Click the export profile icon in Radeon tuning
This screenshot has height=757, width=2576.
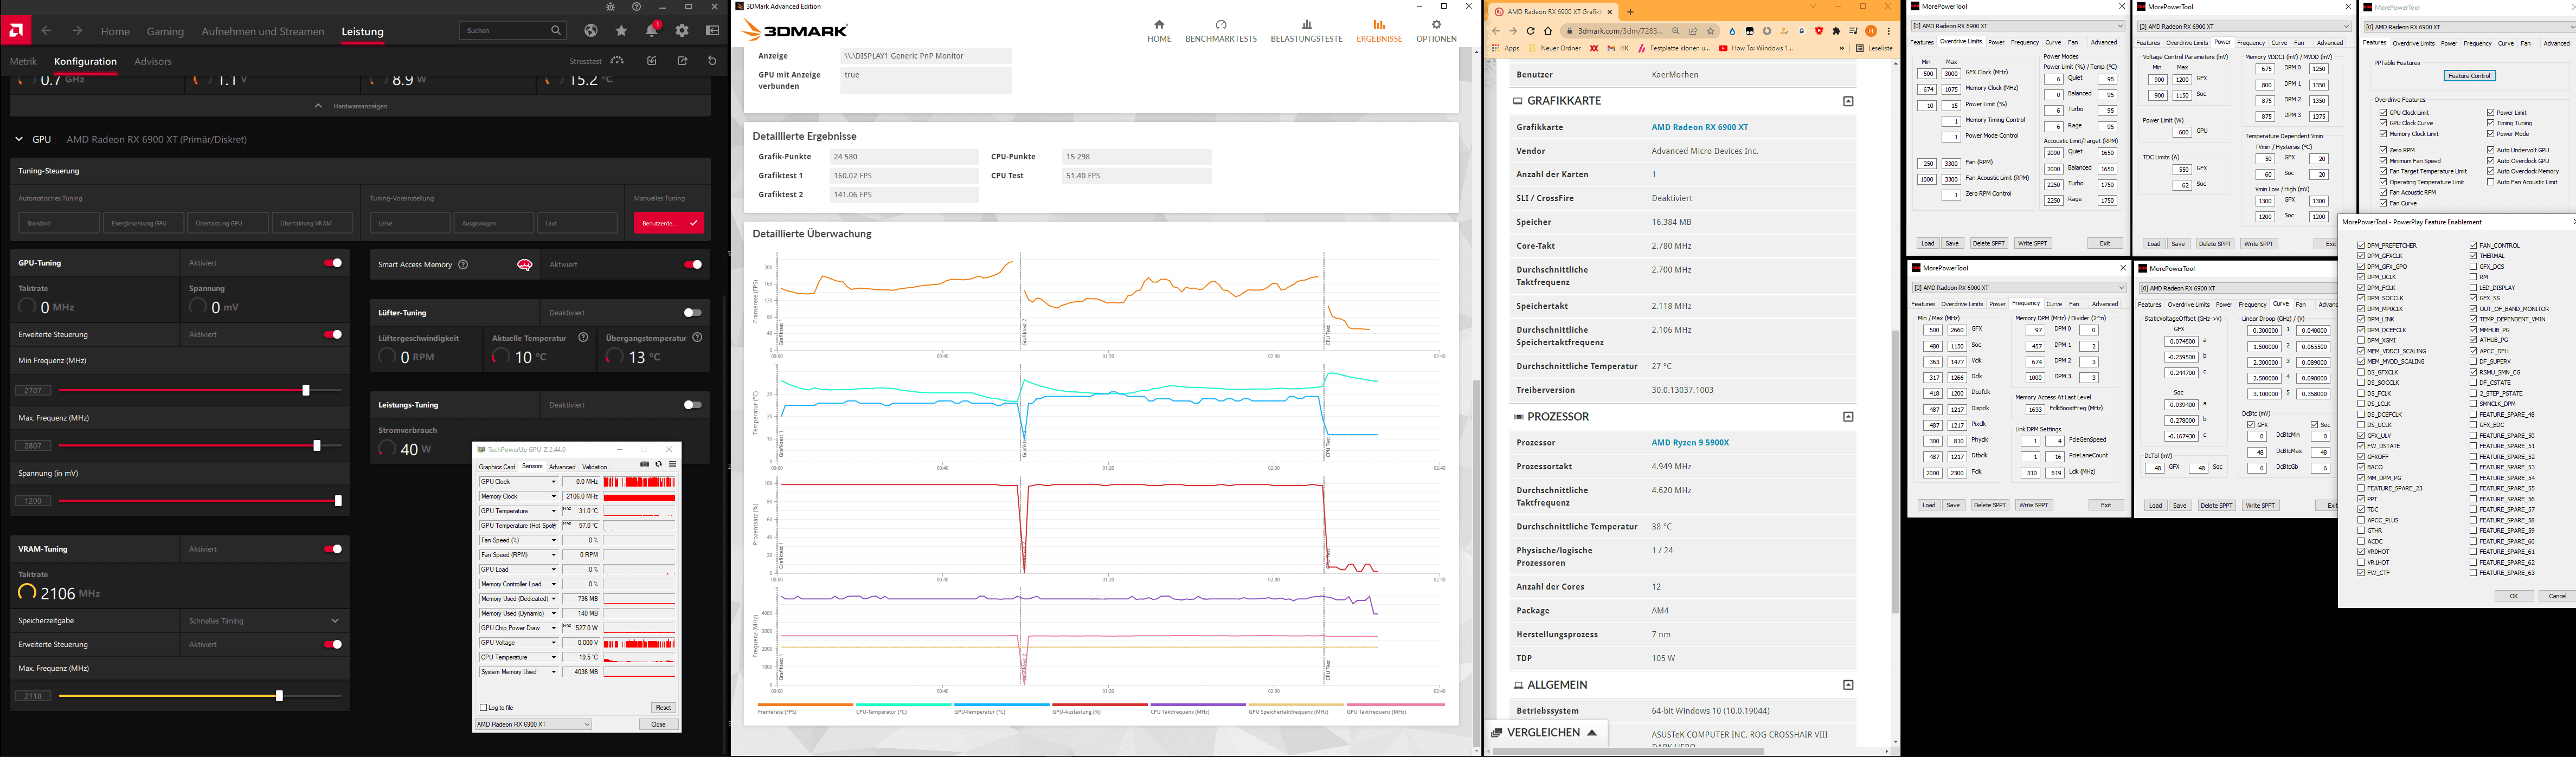[x=682, y=61]
